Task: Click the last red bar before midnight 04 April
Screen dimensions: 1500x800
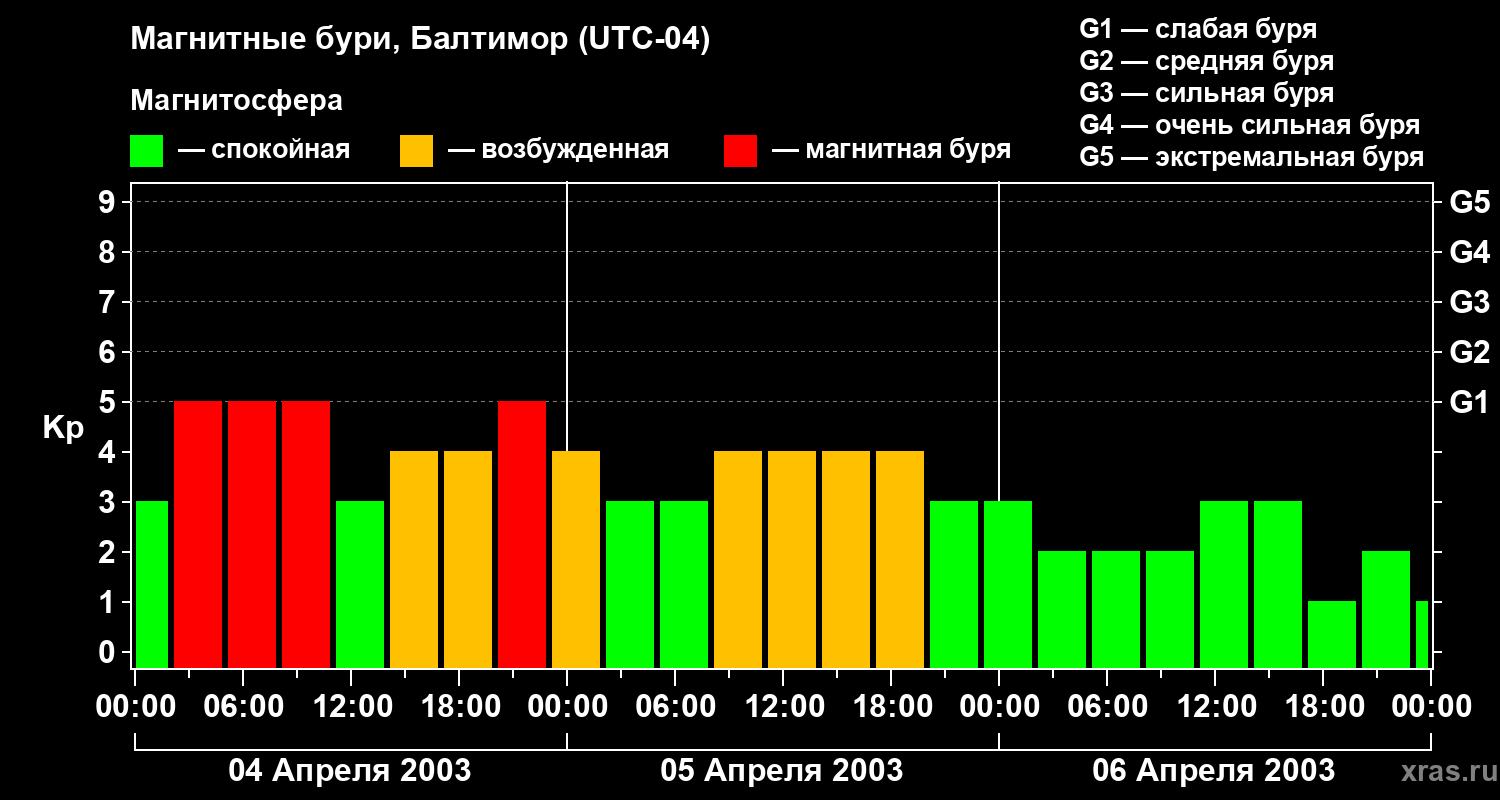Action: [x=522, y=534]
